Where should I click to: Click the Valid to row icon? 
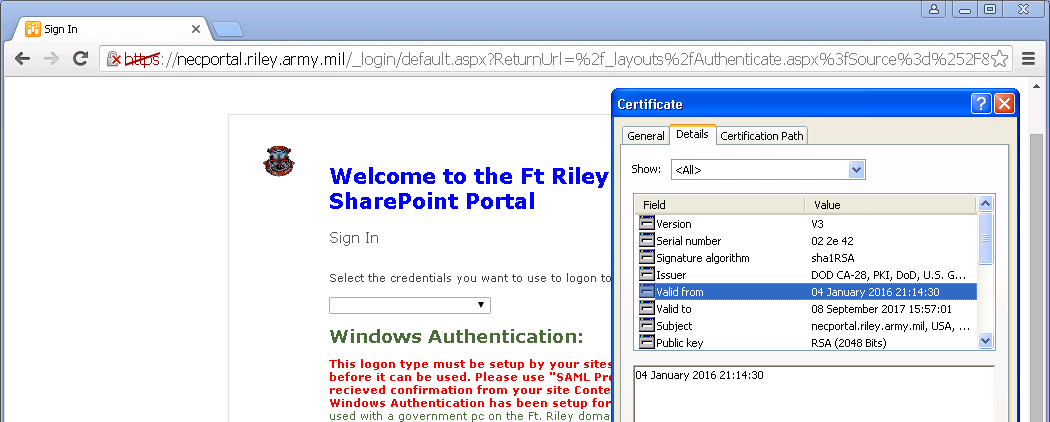646,309
